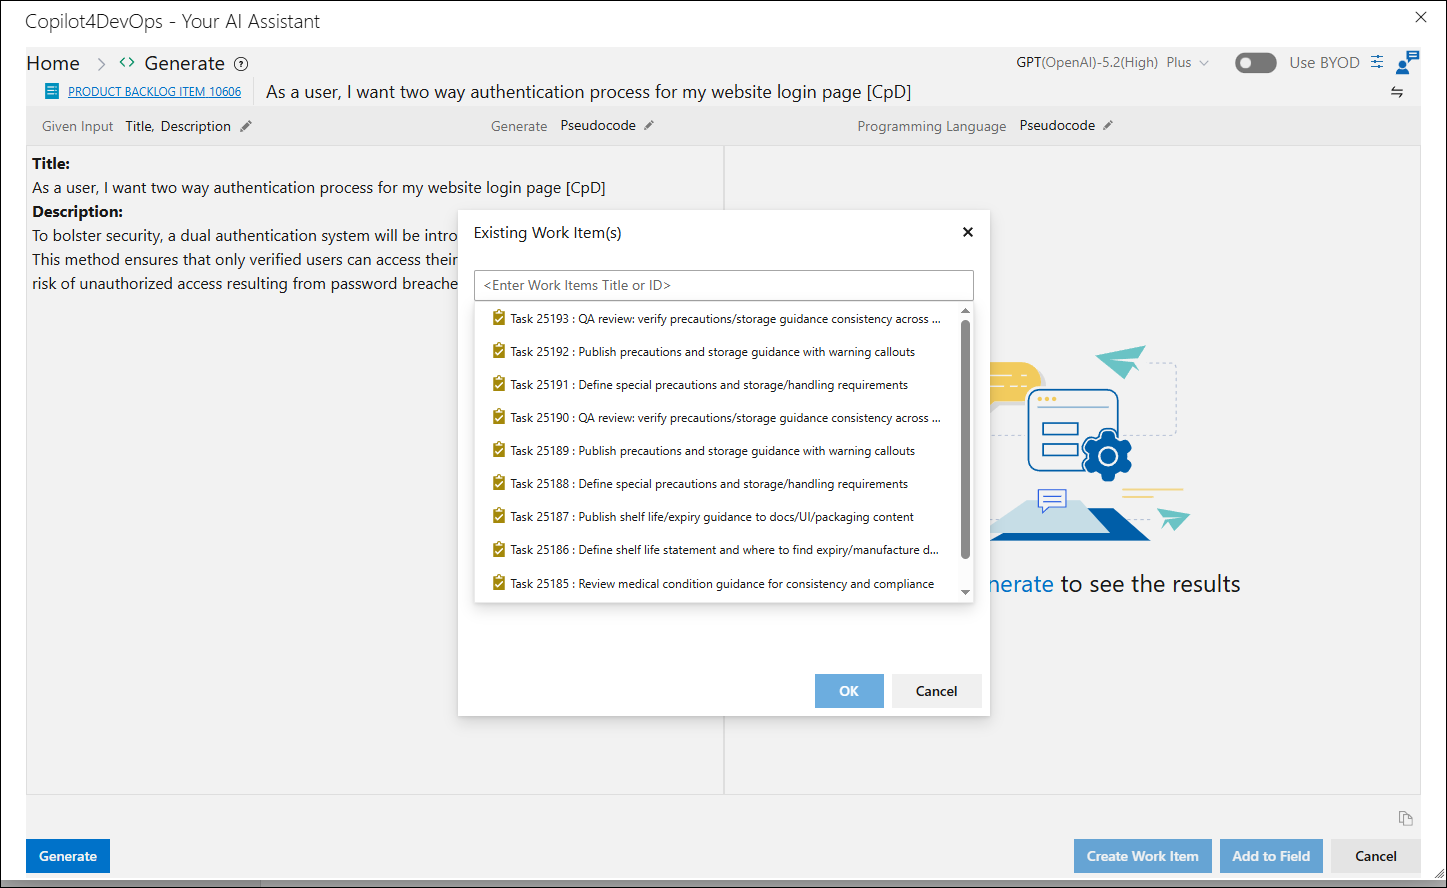Toggle the Use BYOD switch
This screenshot has width=1447, height=888.
(1256, 63)
